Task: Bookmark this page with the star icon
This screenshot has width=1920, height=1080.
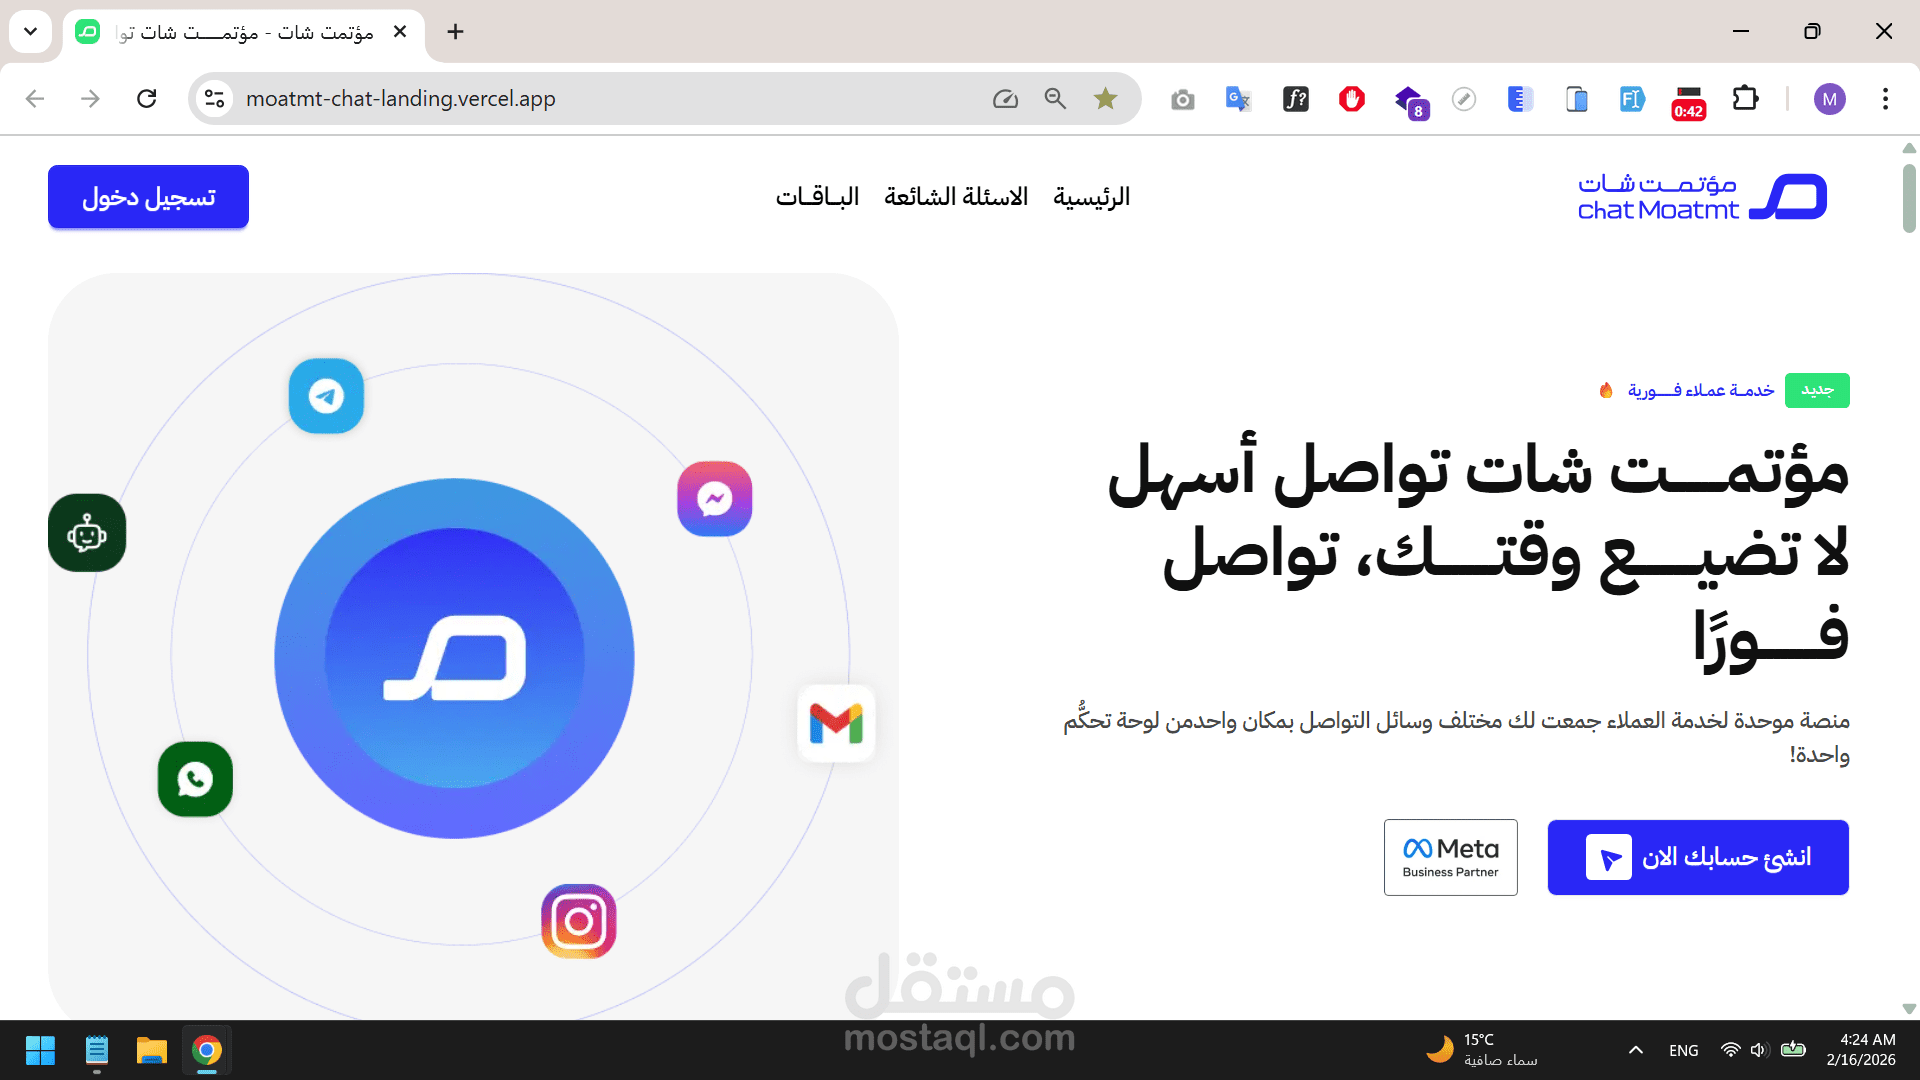Action: click(1106, 98)
